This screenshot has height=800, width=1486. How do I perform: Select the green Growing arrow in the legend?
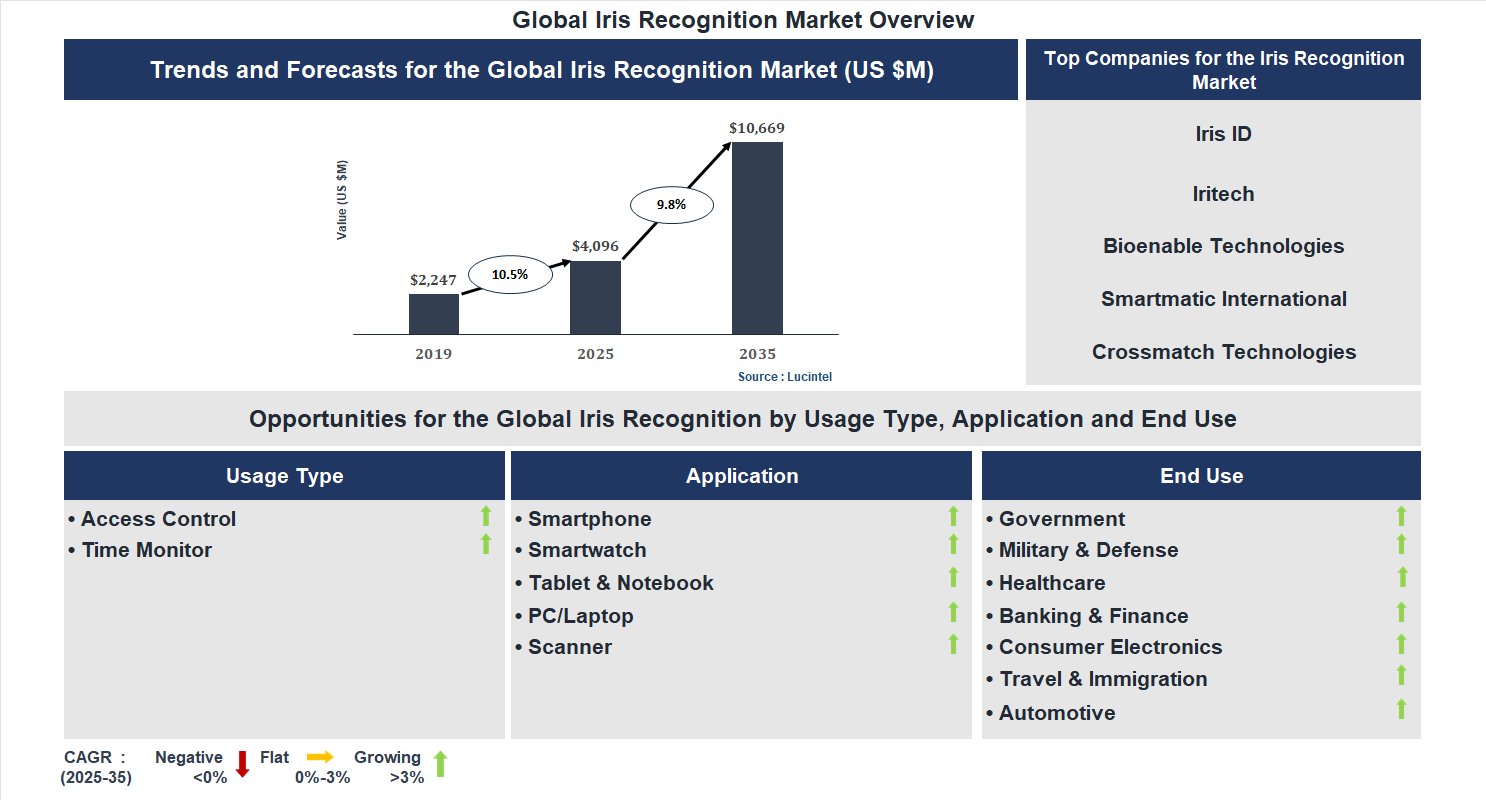(438, 765)
